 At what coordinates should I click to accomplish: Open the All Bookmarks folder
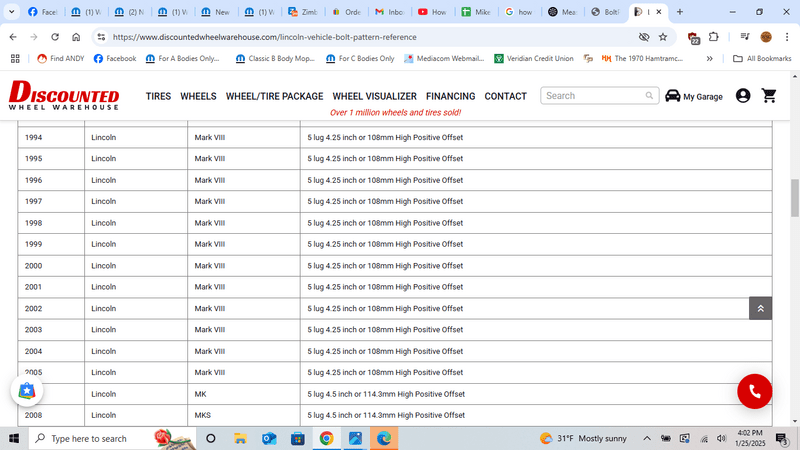(x=762, y=59)
